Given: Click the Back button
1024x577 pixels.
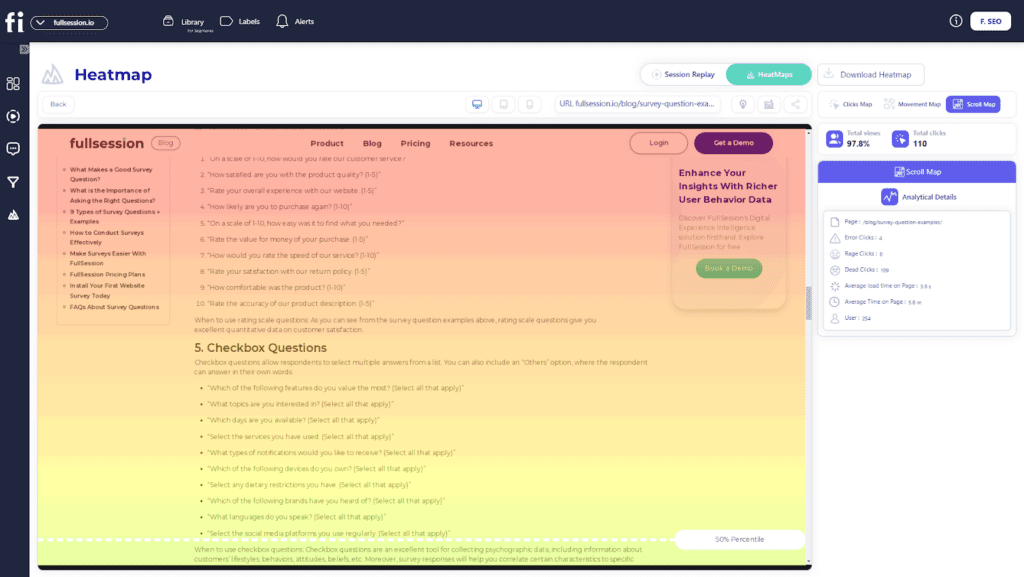Looking at the screenshot, I should click(58, 104).
